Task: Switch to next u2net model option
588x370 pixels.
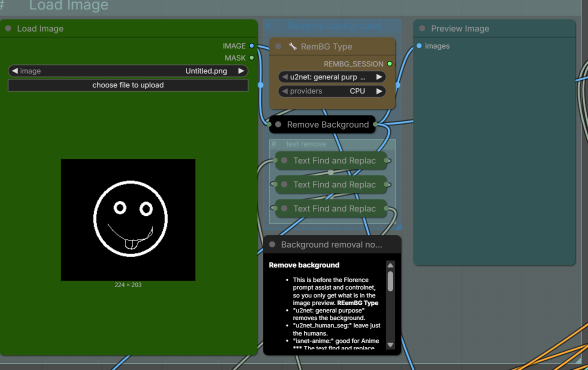Action: coord(379,77)
